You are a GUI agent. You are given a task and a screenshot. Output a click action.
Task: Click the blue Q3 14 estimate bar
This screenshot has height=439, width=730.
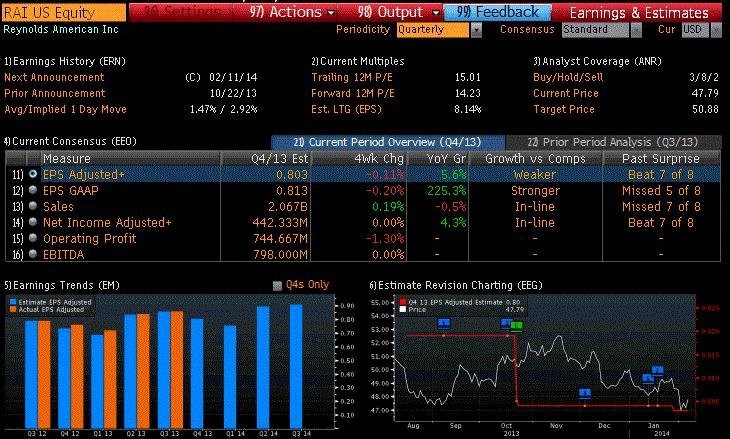[296, 366]
